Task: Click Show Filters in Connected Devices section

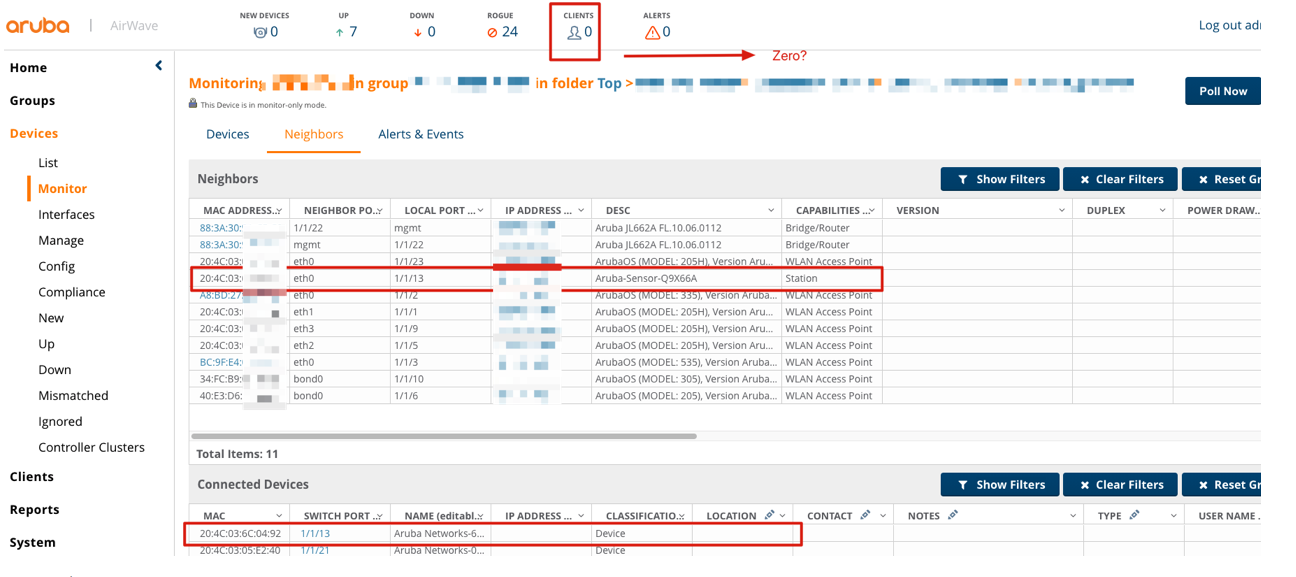Action: [x=1000, y=485]
